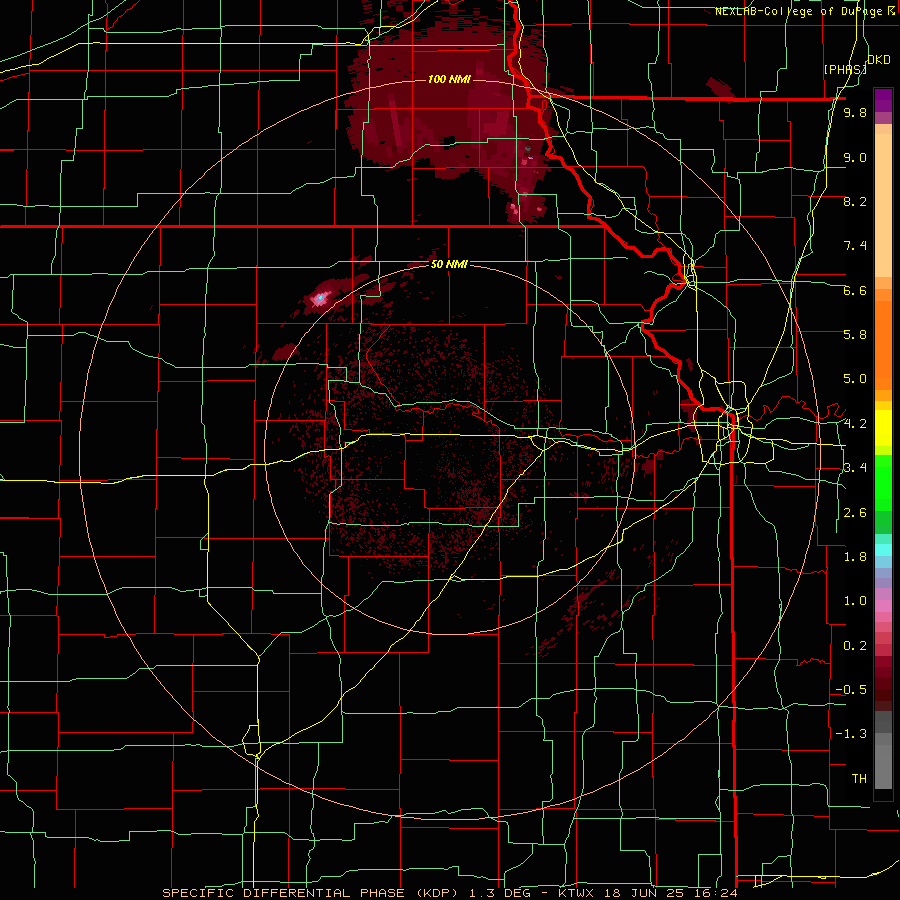Click the purple top segment of the color bar
The image size is (900, 900).
pyautogui.click(x=883, y=100)
